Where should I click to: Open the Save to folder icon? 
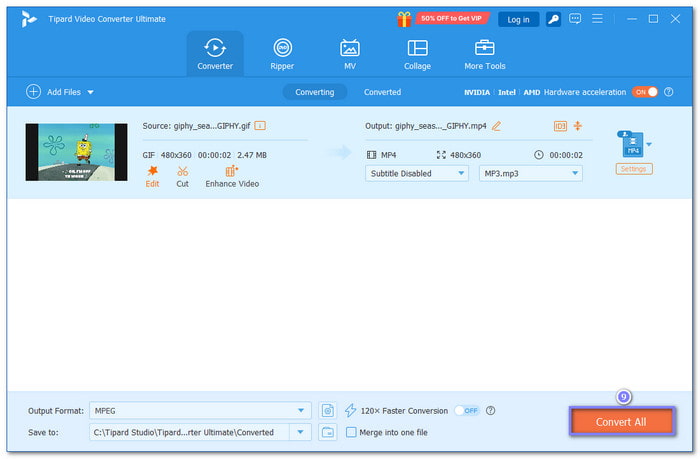328,432
